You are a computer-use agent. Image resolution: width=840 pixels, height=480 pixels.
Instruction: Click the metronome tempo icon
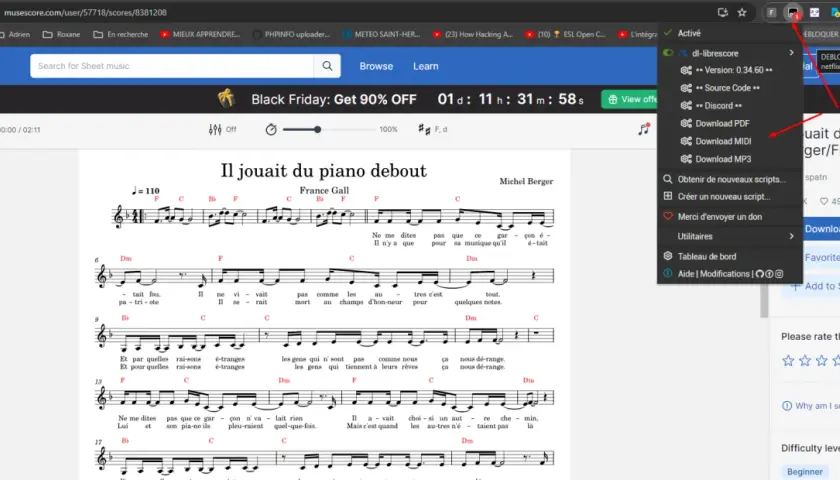(x=271, y=129)
